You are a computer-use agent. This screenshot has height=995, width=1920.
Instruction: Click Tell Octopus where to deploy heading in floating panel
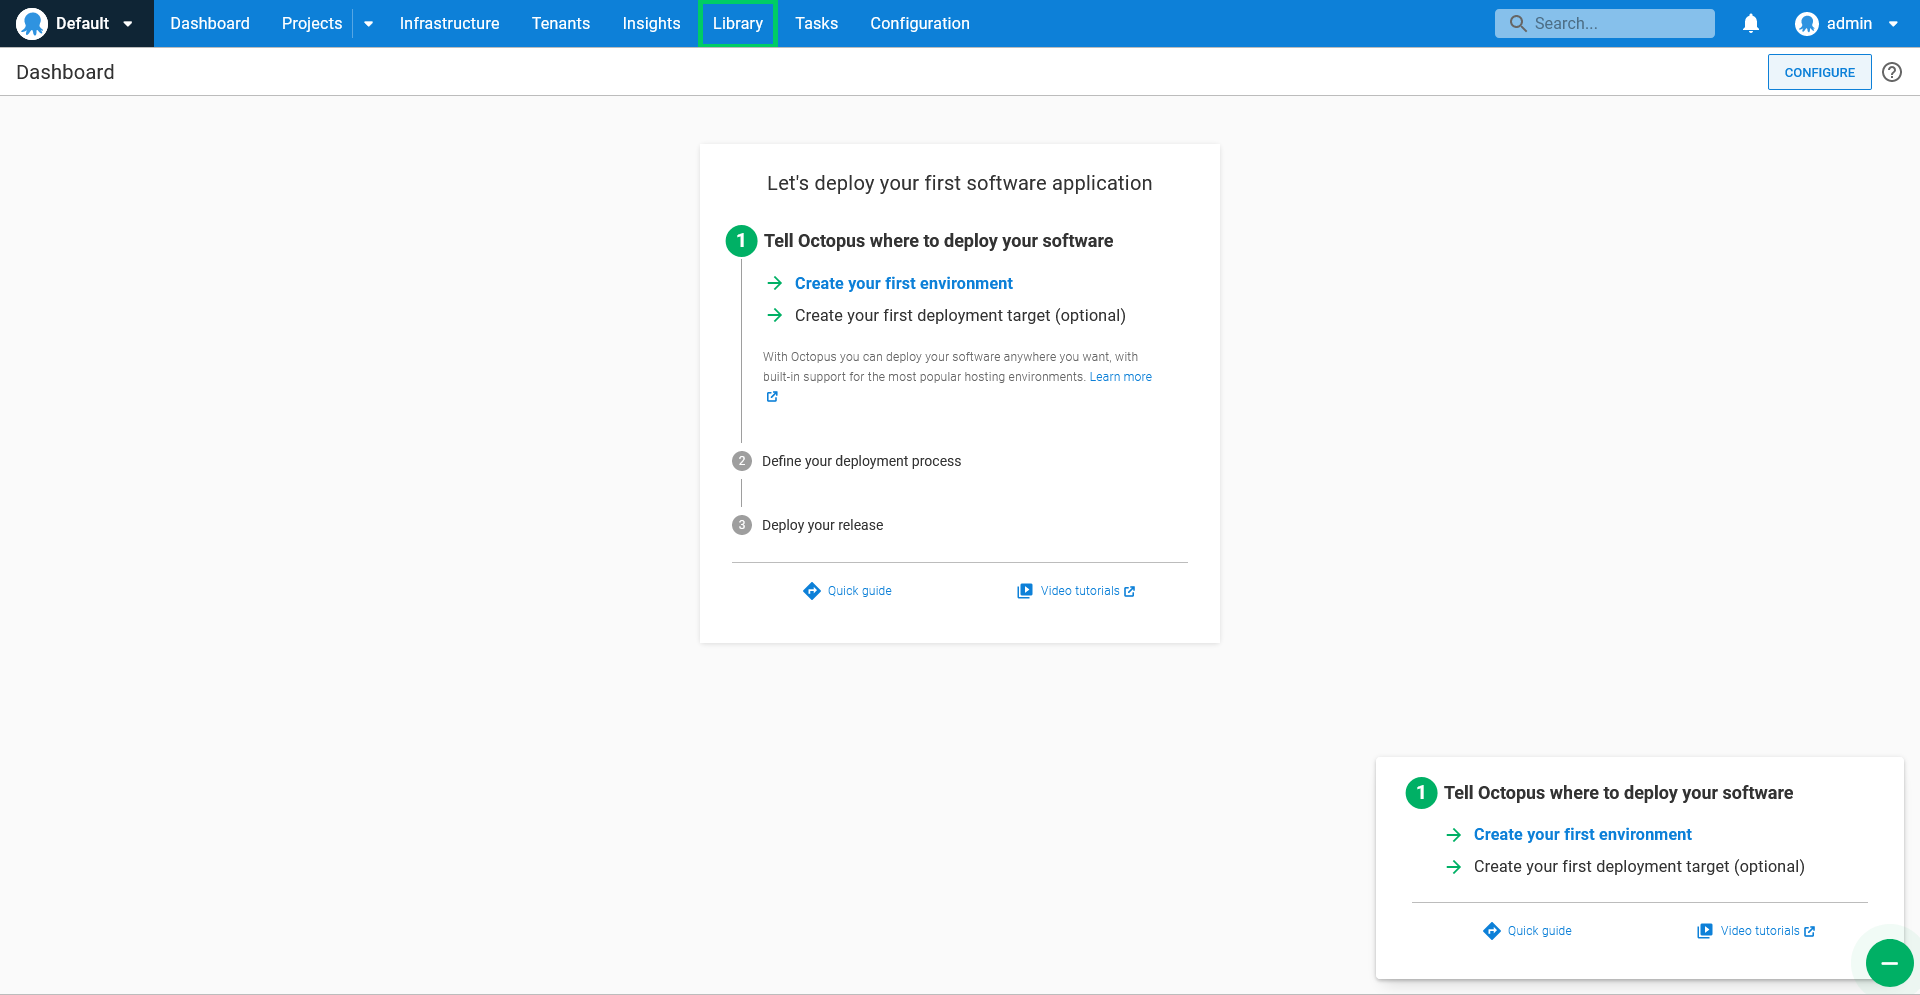(1619, 792)
